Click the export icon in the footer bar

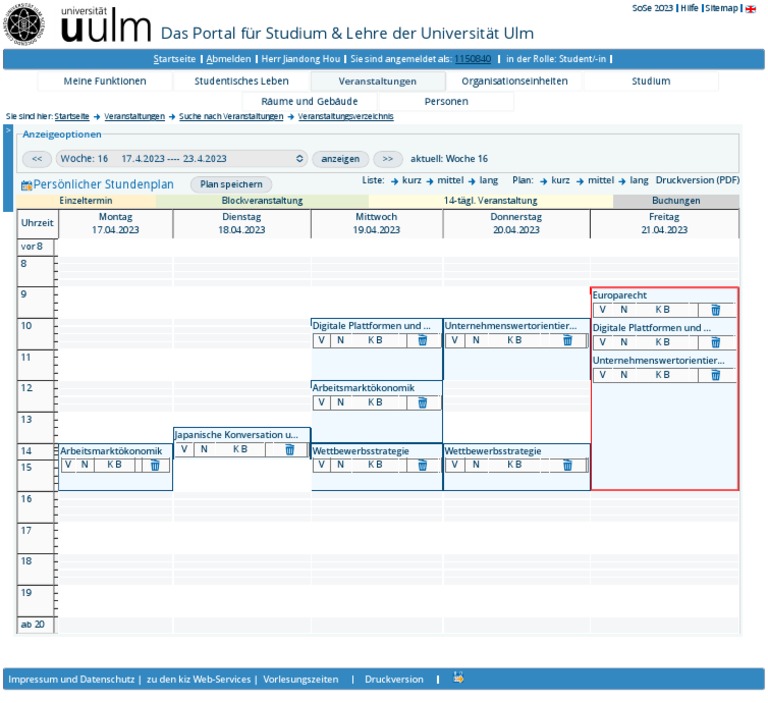click(458, 678)
